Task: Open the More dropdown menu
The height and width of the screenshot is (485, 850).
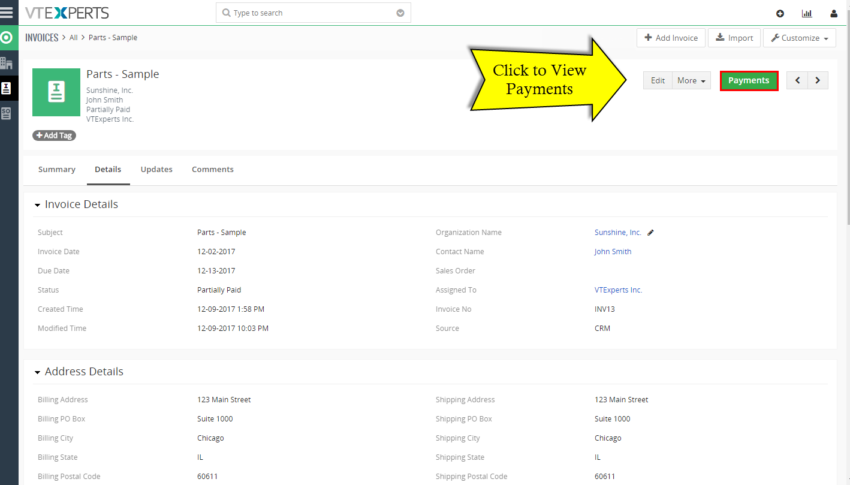Action: (691, 80)
